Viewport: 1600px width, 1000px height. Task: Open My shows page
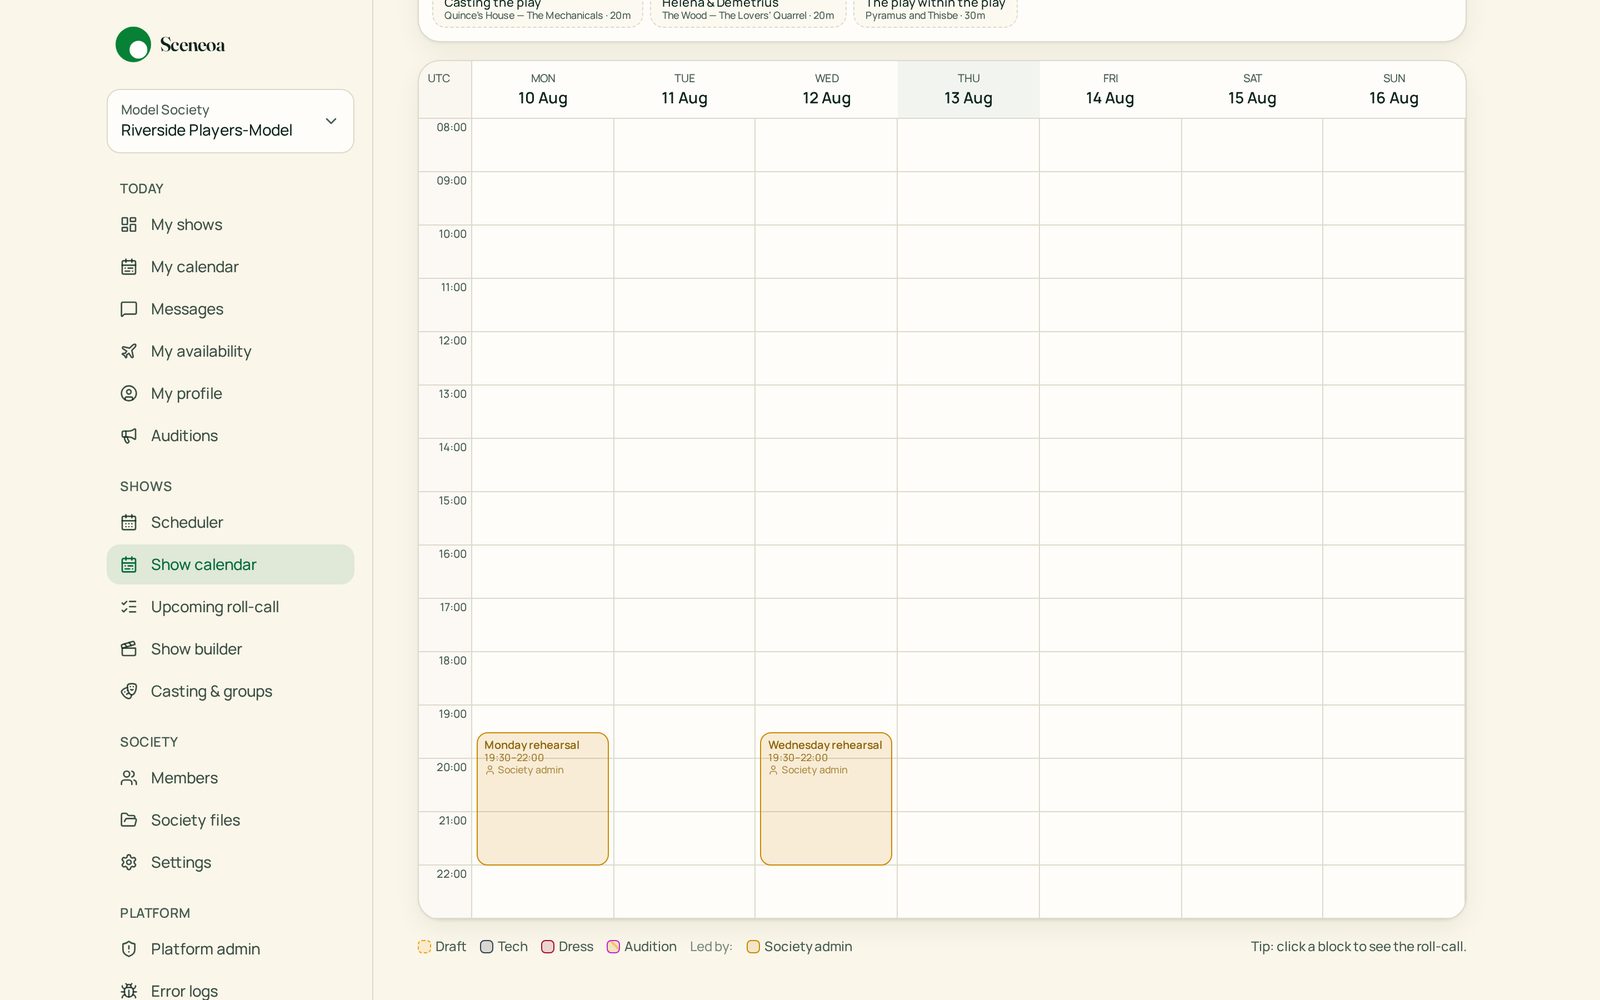pos(230,225)
